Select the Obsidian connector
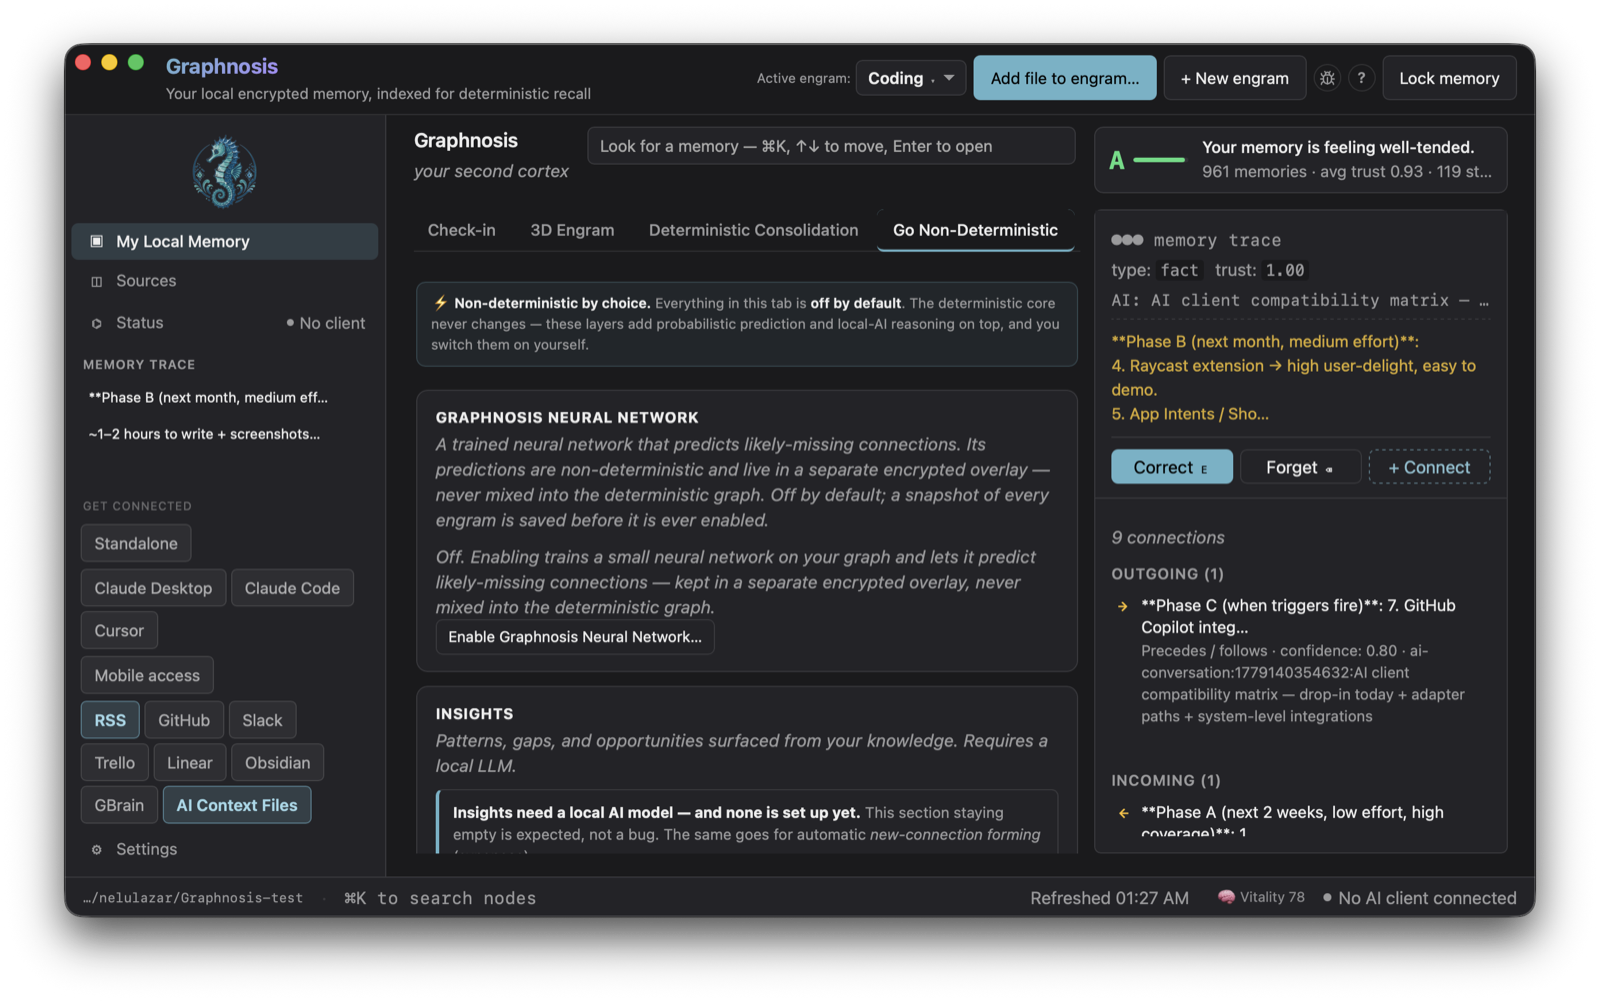The image size is (1600, 1002). point(278,763)
